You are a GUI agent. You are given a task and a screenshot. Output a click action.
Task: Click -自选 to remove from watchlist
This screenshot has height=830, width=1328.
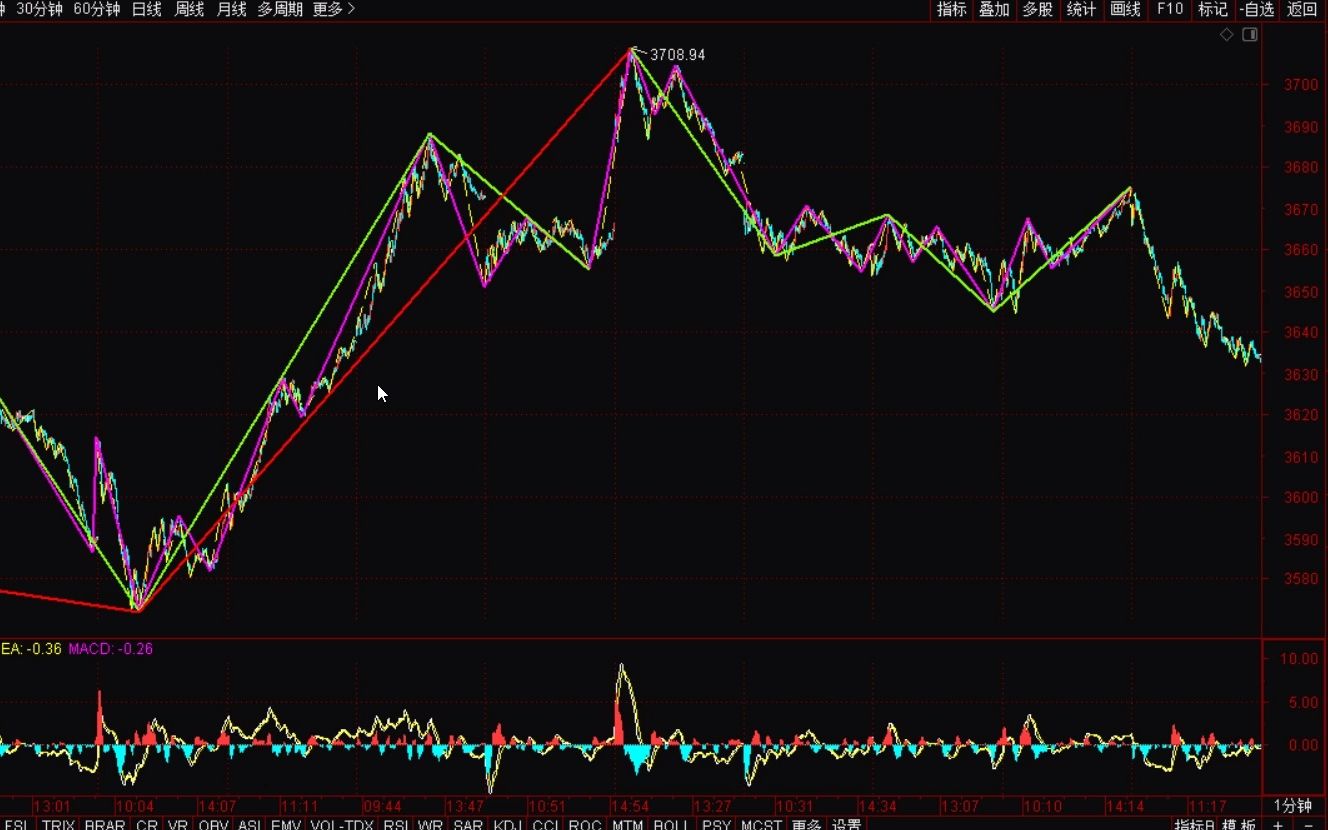[x=1257, y=9]
